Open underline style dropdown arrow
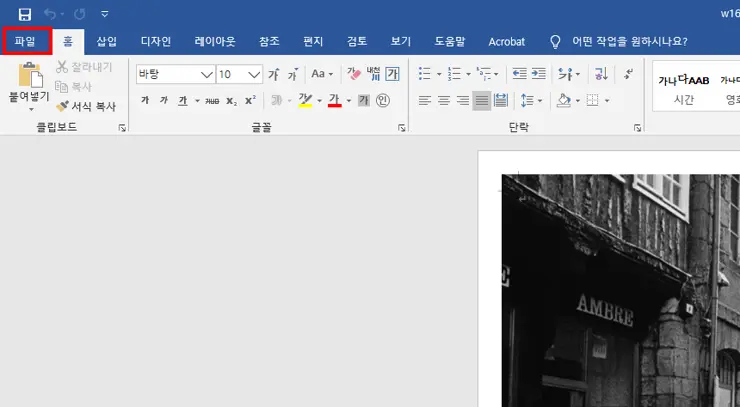 click(197, 101)
